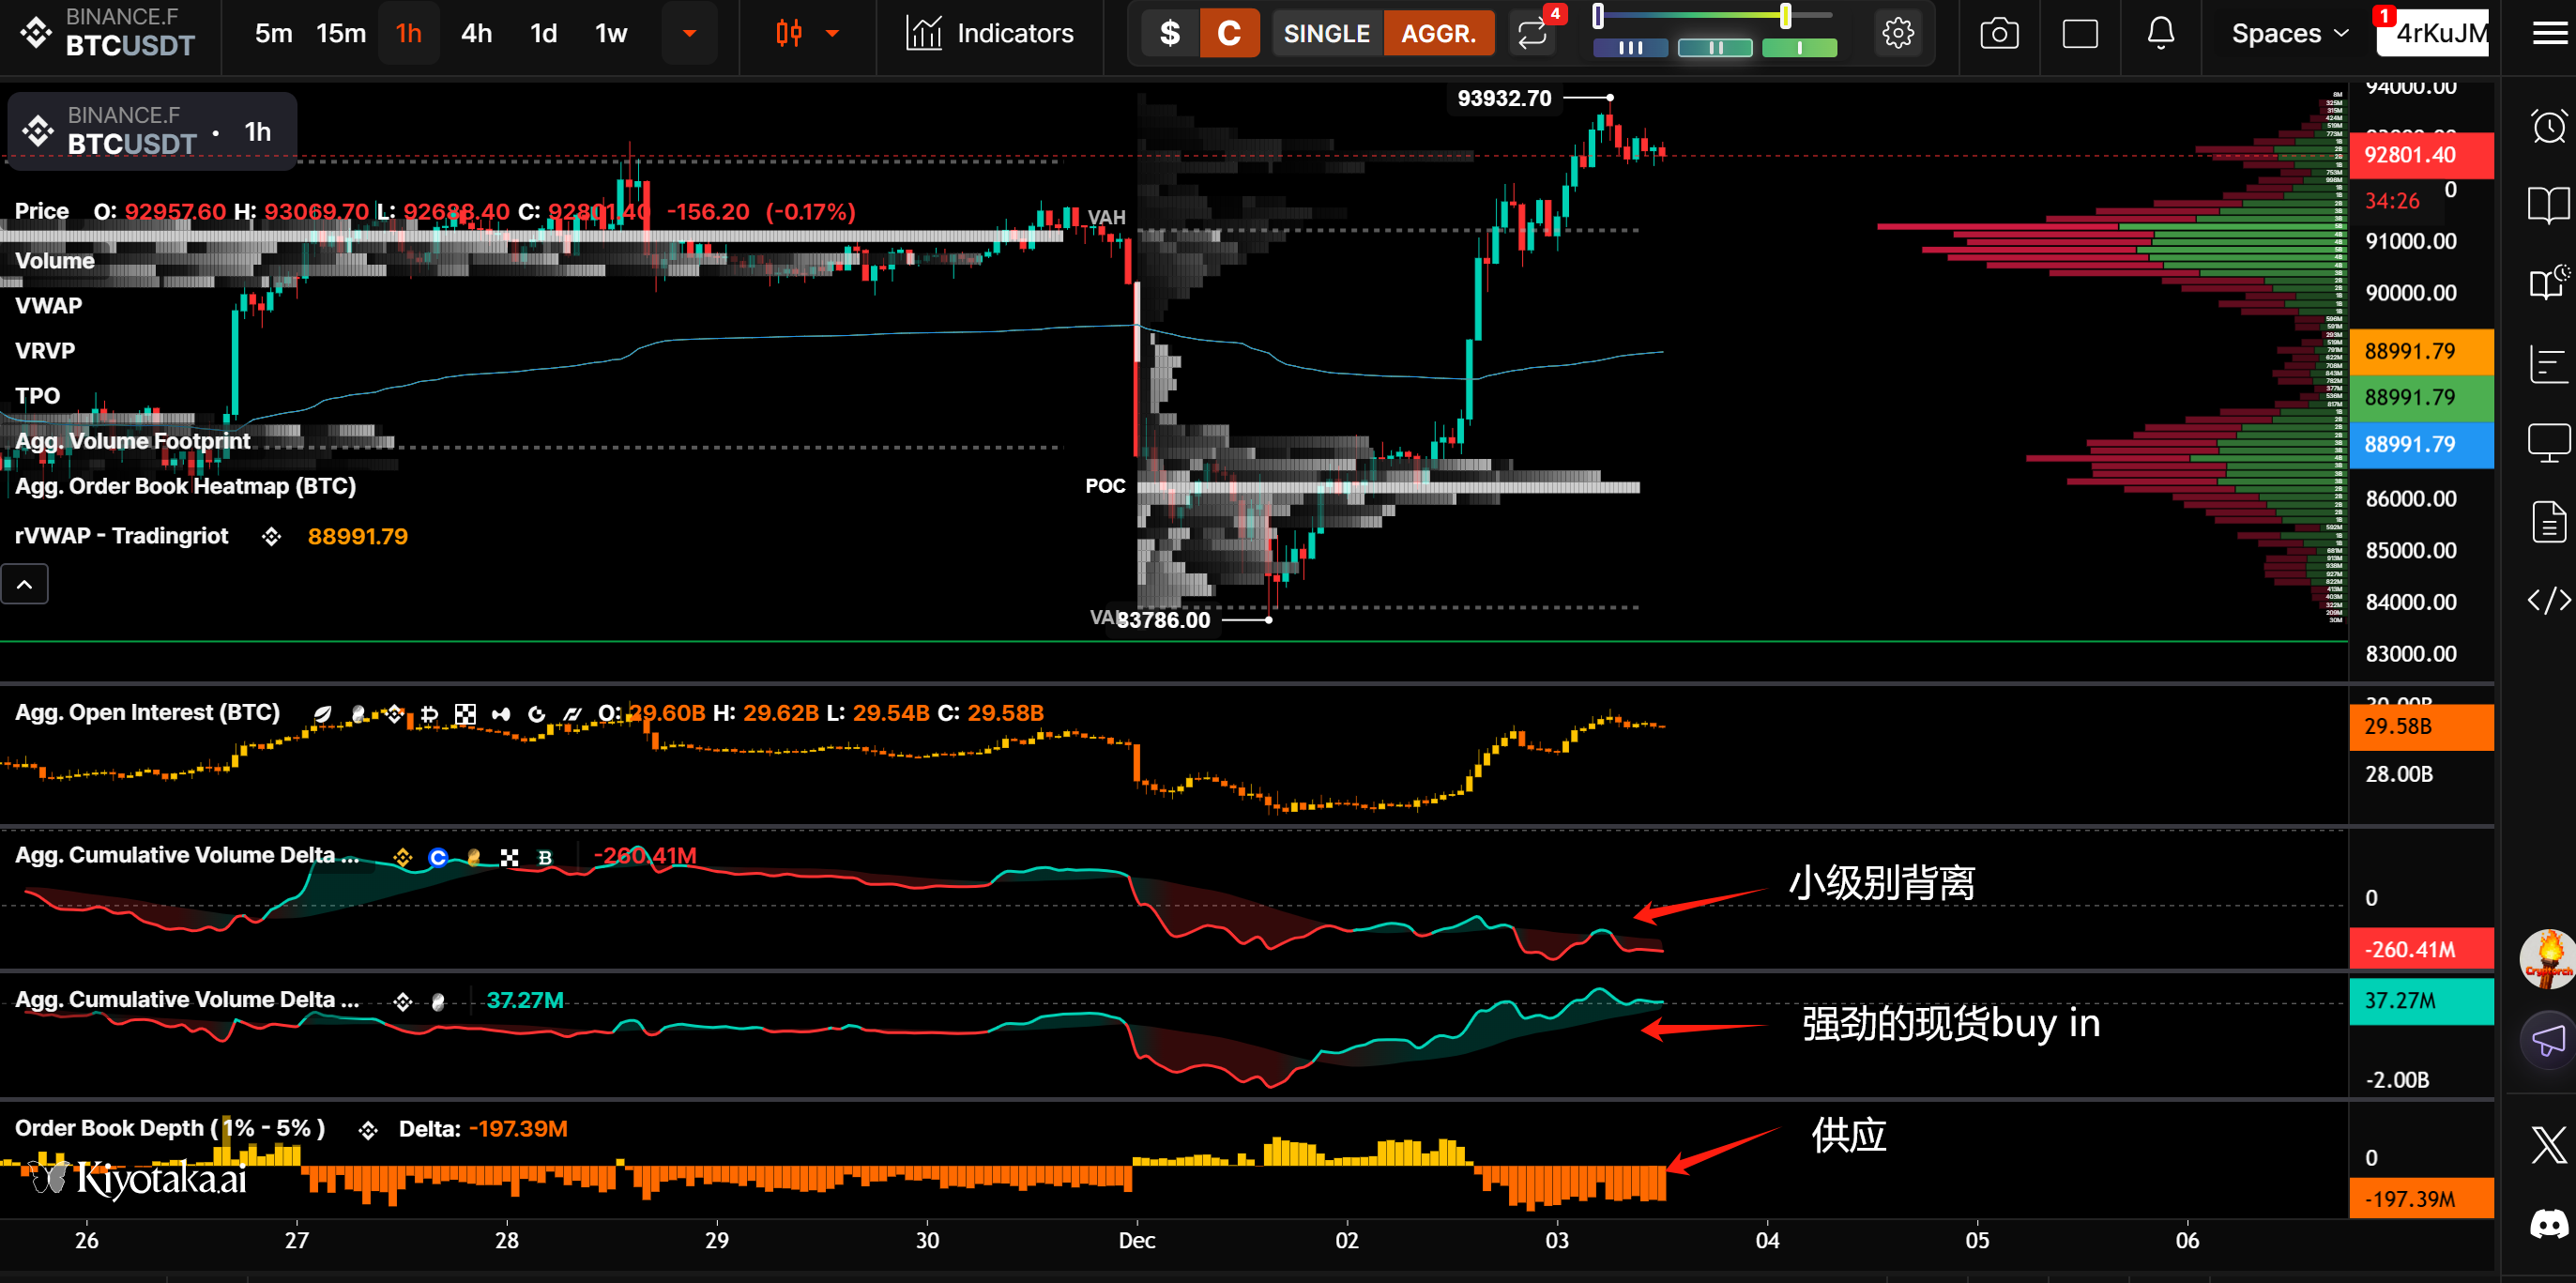The height and width of the screenshot is (1283, 2576).
Task: Select the 1d timeframe
Action: (543, 34)
